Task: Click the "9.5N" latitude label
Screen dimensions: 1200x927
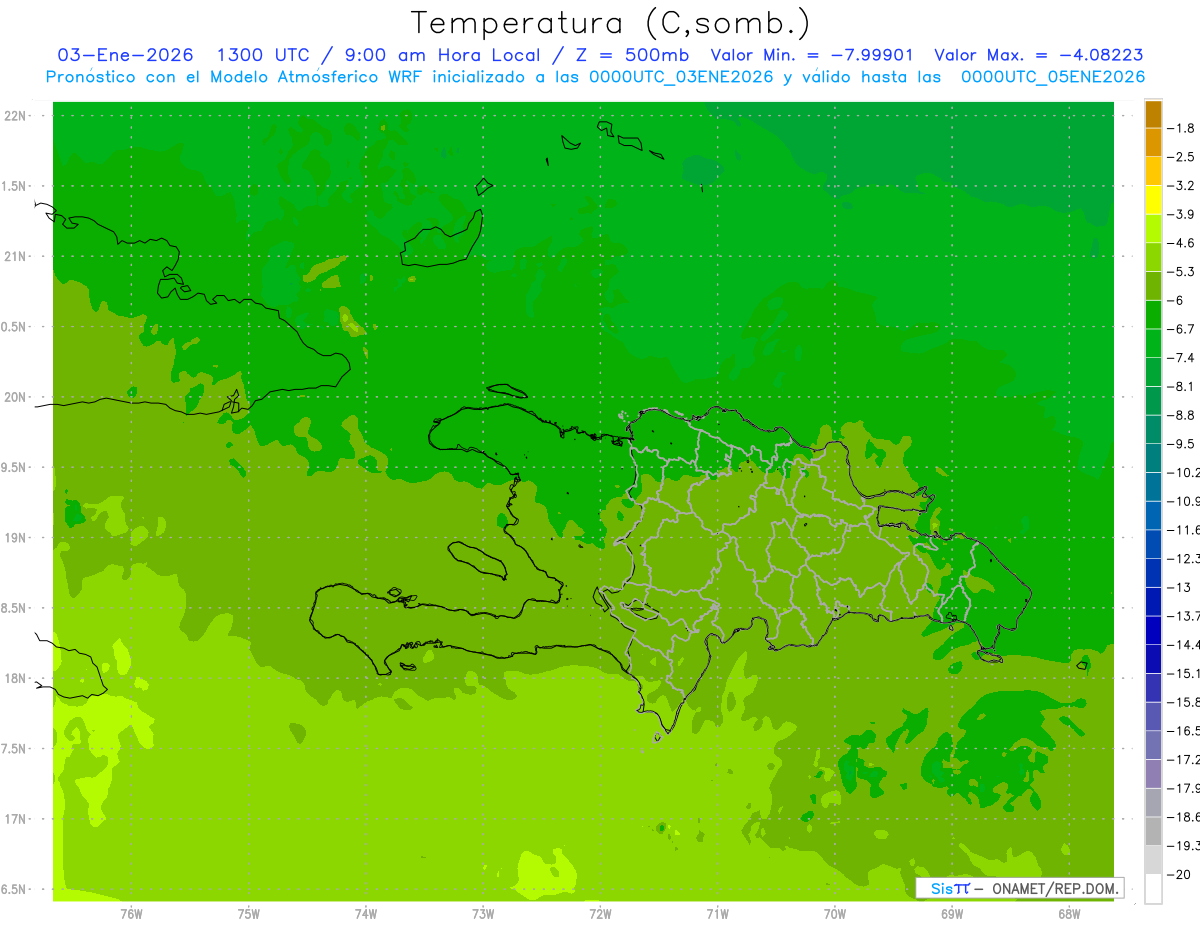Action: click(13, 468)
